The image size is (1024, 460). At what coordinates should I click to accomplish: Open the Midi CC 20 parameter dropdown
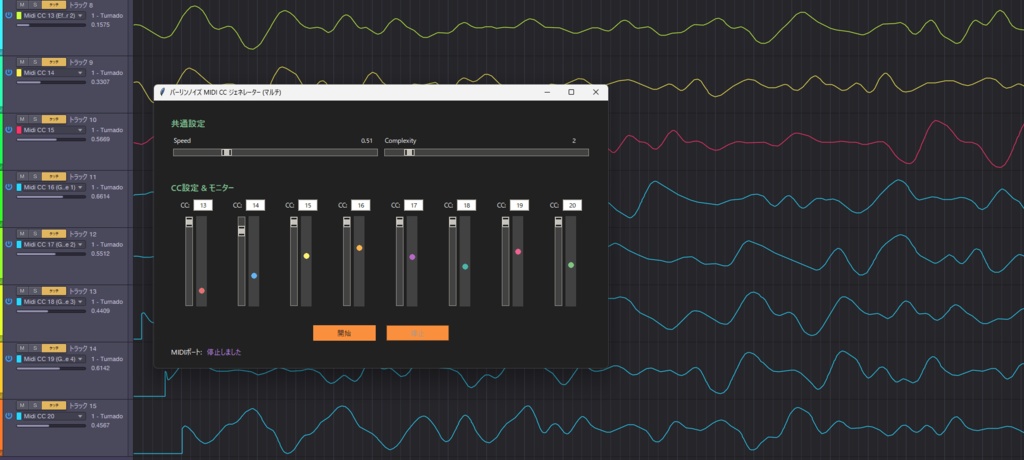click(x=54, y=416)
